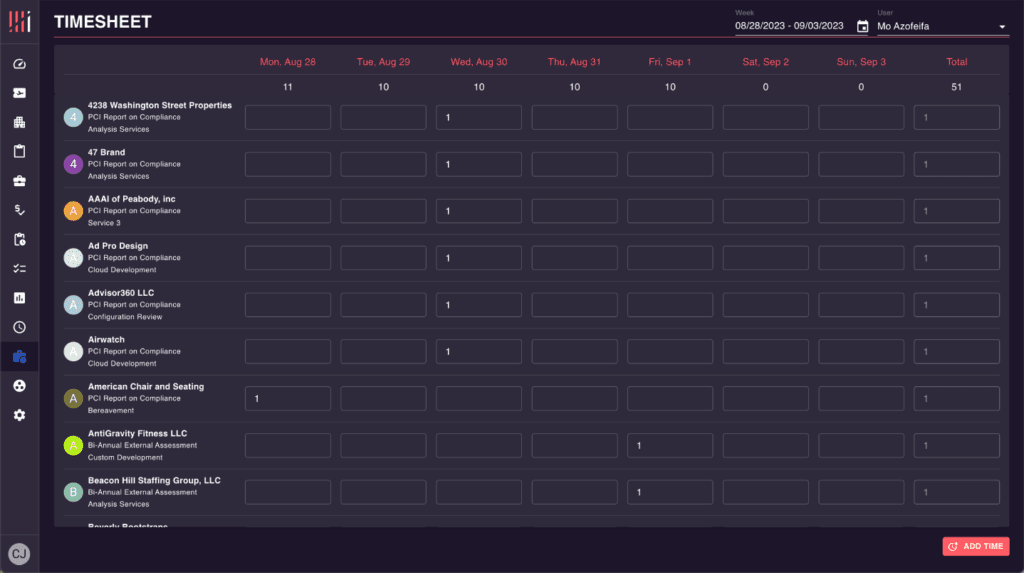Image resolution: width=1024 pixels, height=573 pixels.
Task: Click the Wed, Aug 30 column header
Action: [479, 62]
